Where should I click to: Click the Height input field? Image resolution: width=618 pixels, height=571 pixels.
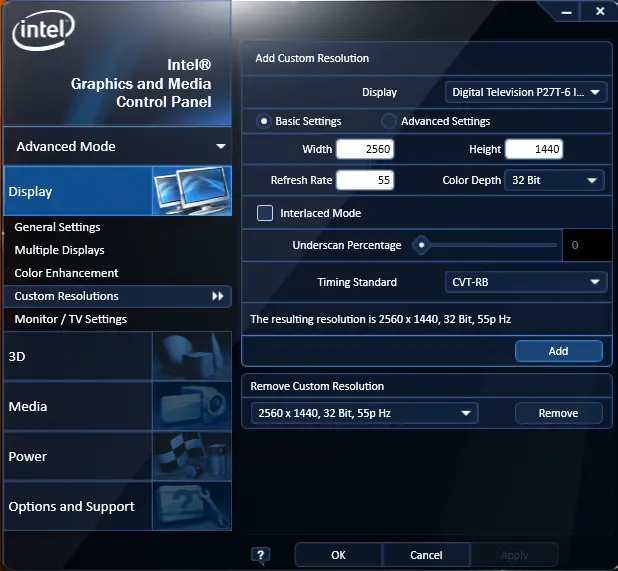click(x=534, y=149)
